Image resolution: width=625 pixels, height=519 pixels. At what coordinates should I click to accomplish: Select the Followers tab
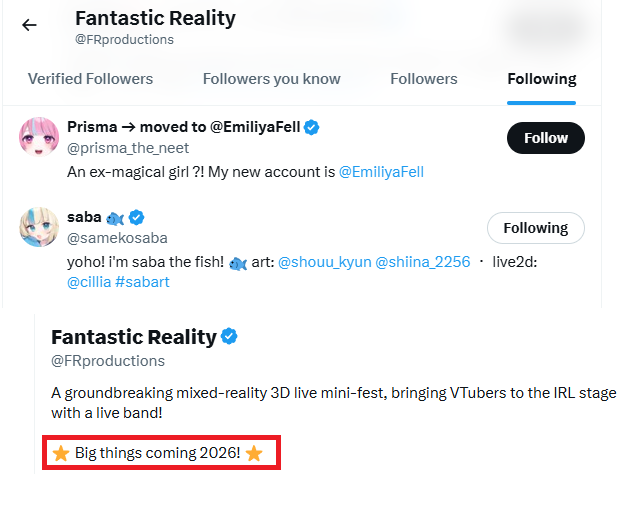pos(424,79)
